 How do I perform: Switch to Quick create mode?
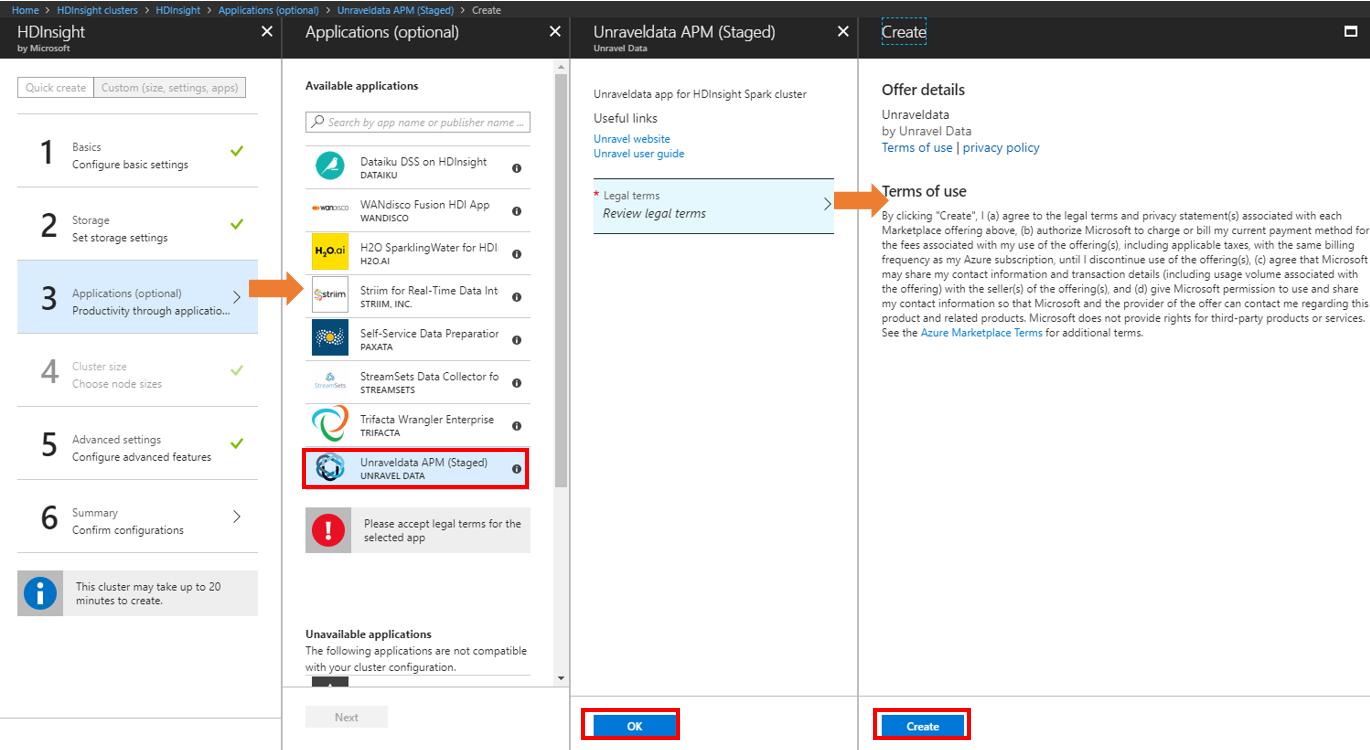click(56, 88)
